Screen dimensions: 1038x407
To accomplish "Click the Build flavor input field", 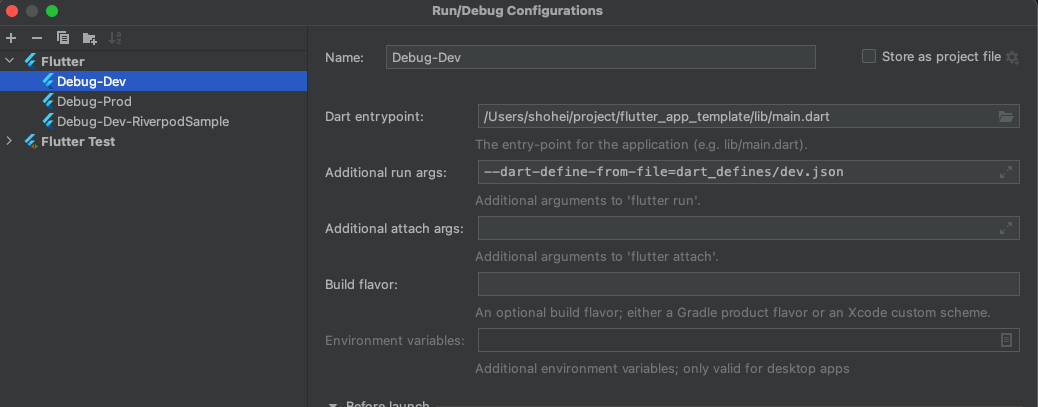I will (748, 285).
